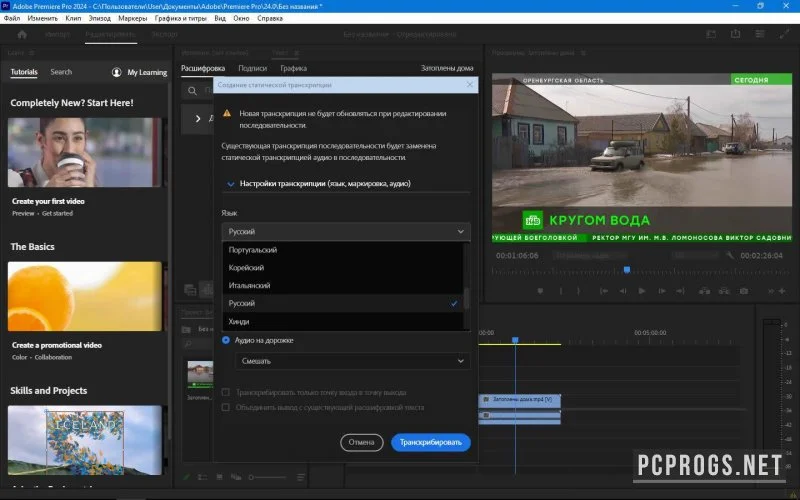This screenshot has width=800, height=500.
Task: Click the Extract button in the Program monitor
Action: [724, 291]
